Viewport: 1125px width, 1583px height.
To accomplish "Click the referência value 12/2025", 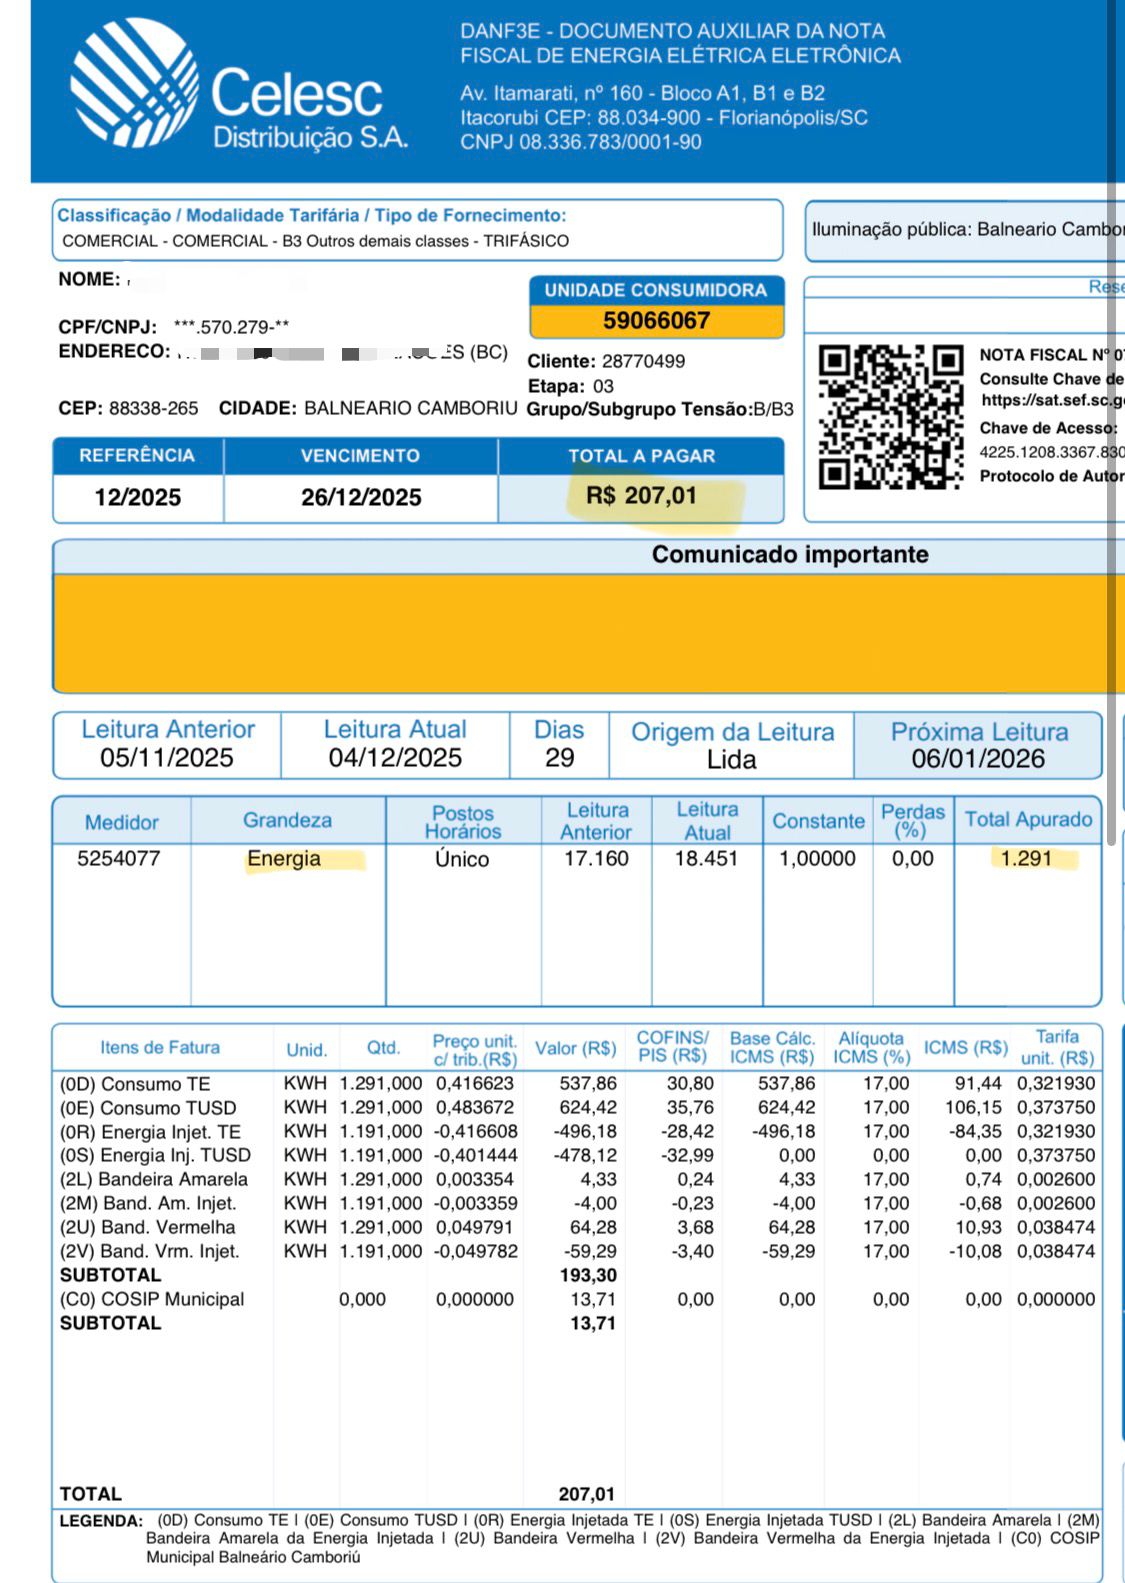I will coord(138,497).
